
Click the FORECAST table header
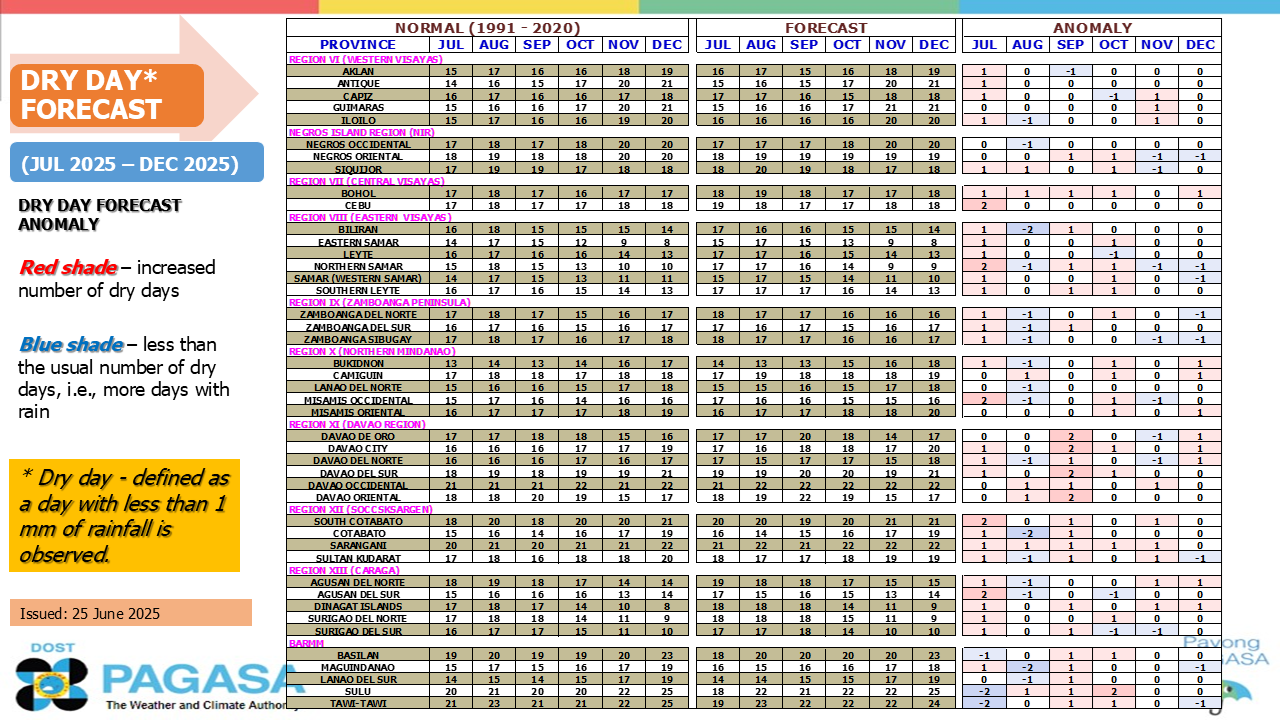(826, 28)
